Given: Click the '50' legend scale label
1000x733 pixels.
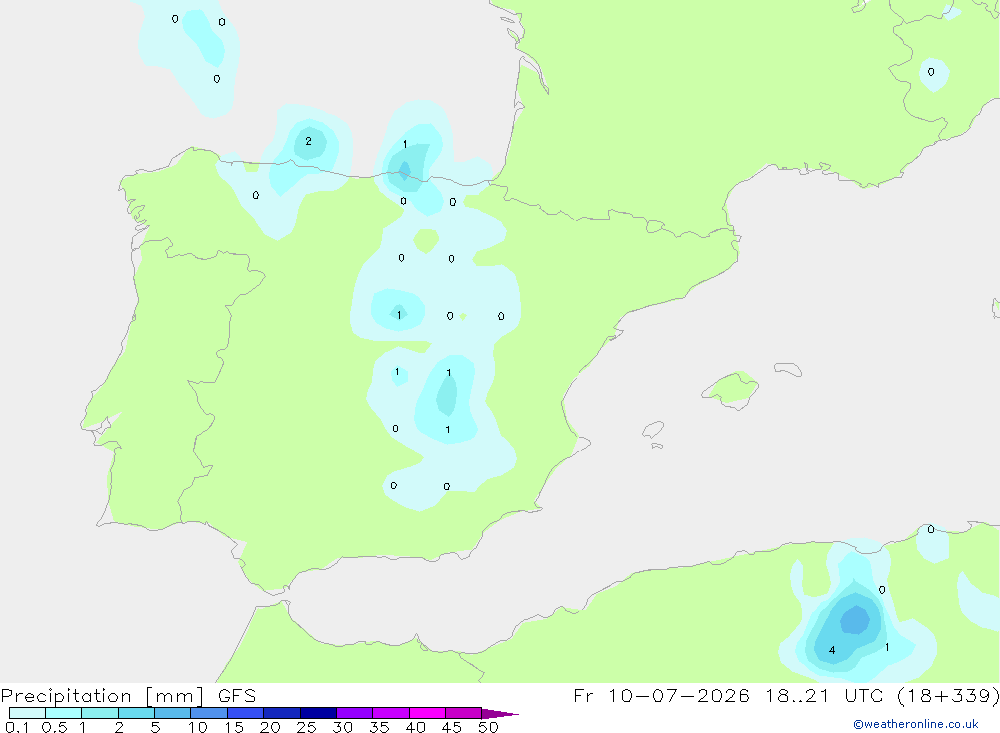Looking at the screenshot, I should (x=488, y=727).
